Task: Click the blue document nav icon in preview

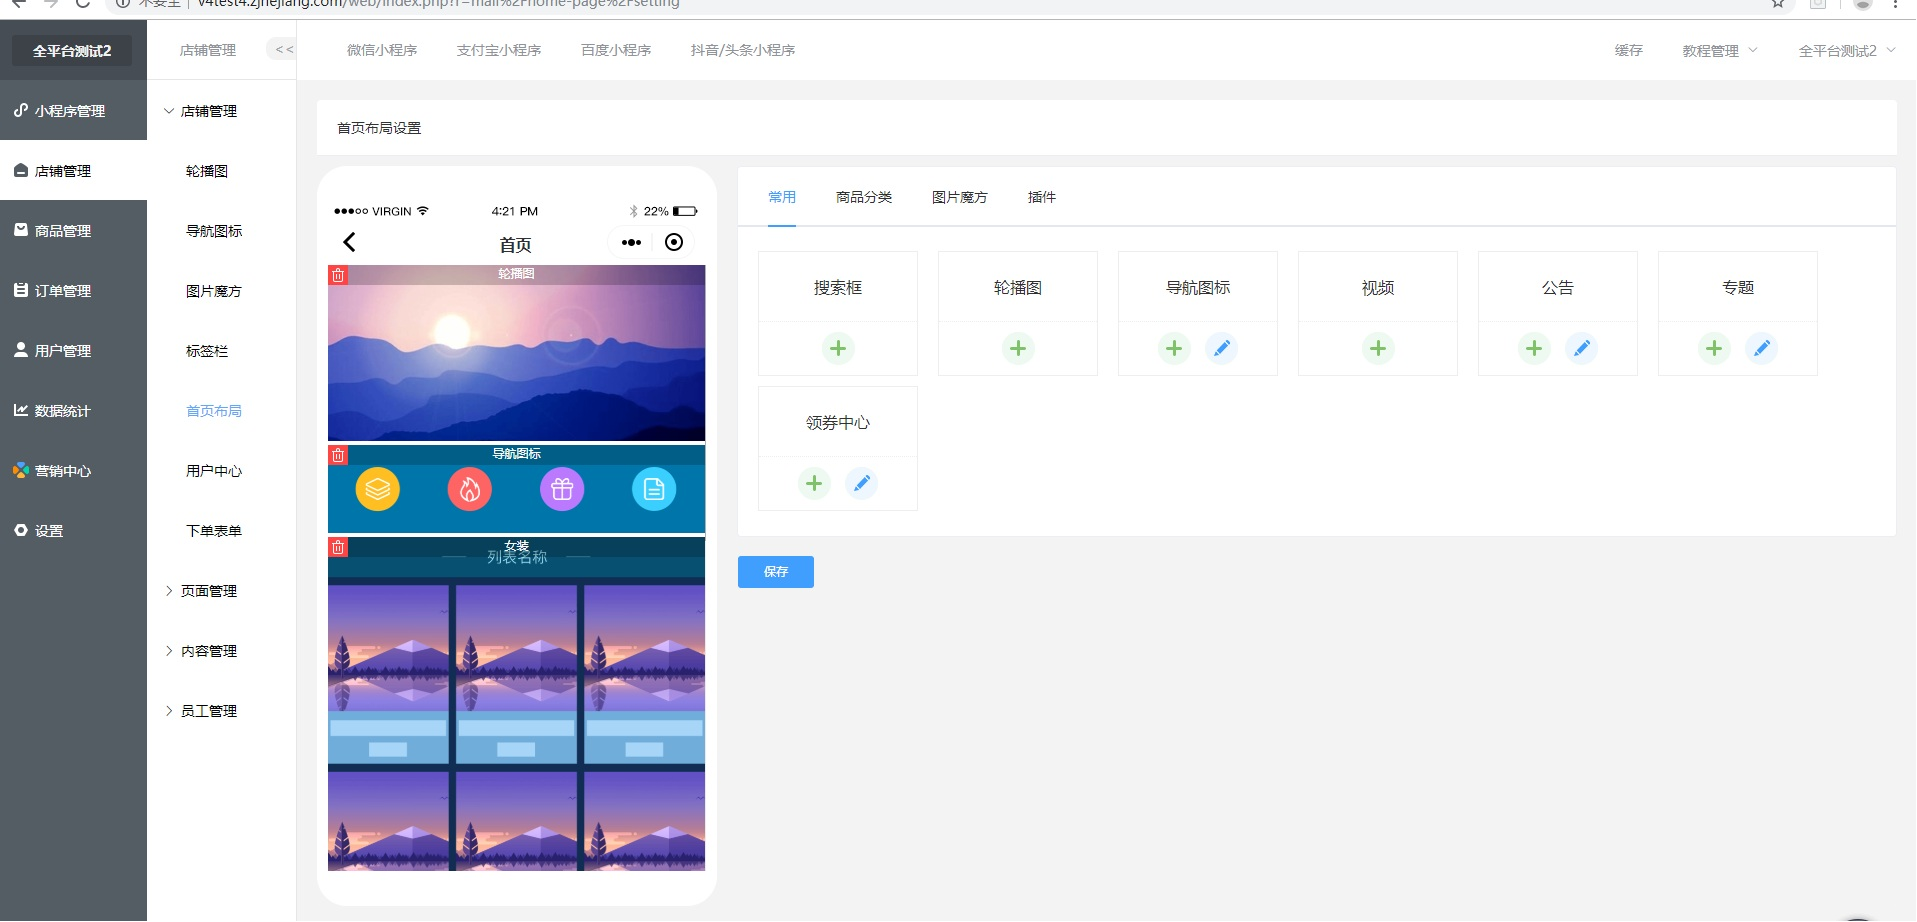Action: tap(654, 489)
